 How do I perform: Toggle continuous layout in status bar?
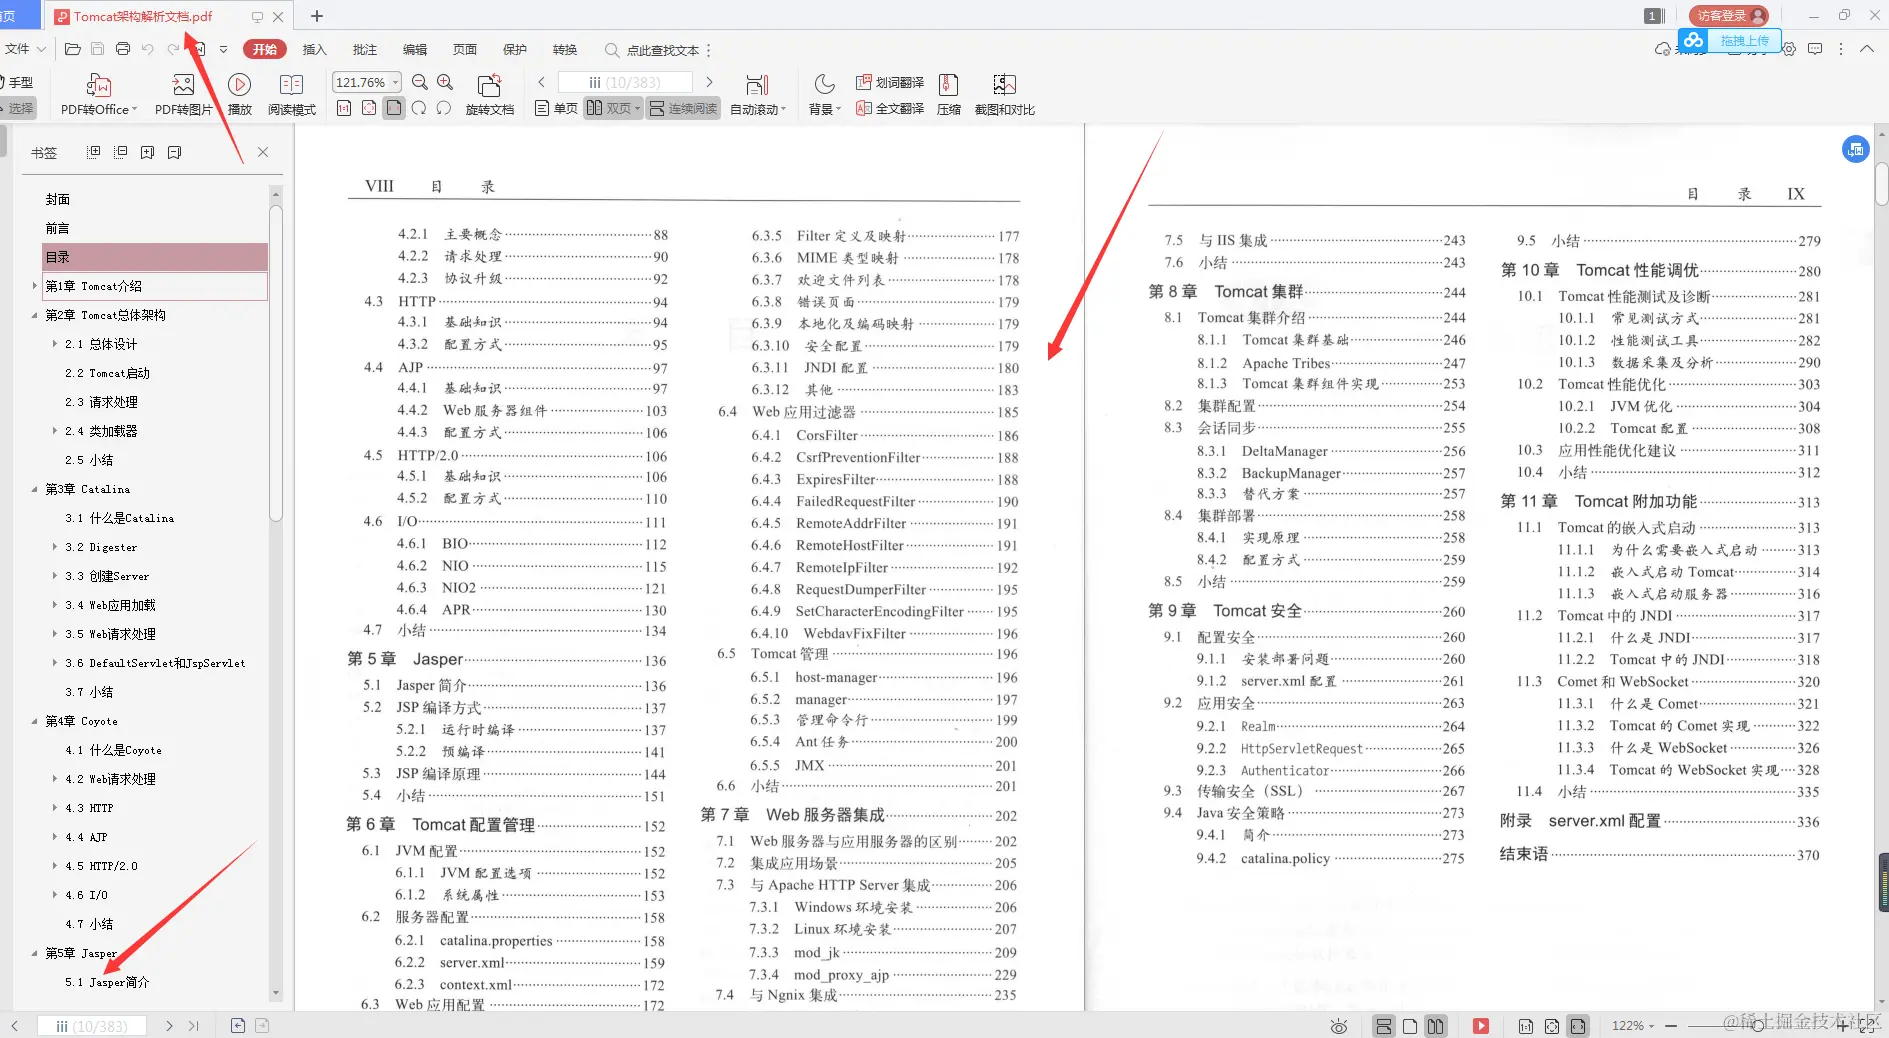coord(1384,1026)
